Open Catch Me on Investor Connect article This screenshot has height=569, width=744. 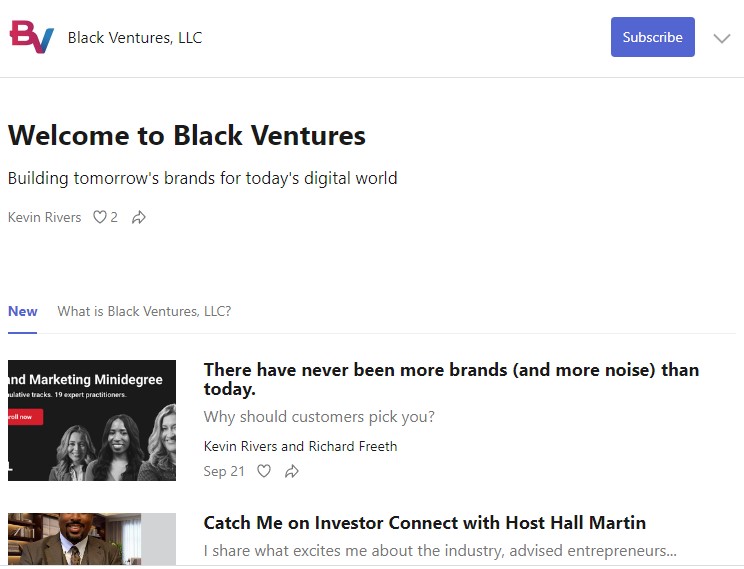click(x=425, y=522)
